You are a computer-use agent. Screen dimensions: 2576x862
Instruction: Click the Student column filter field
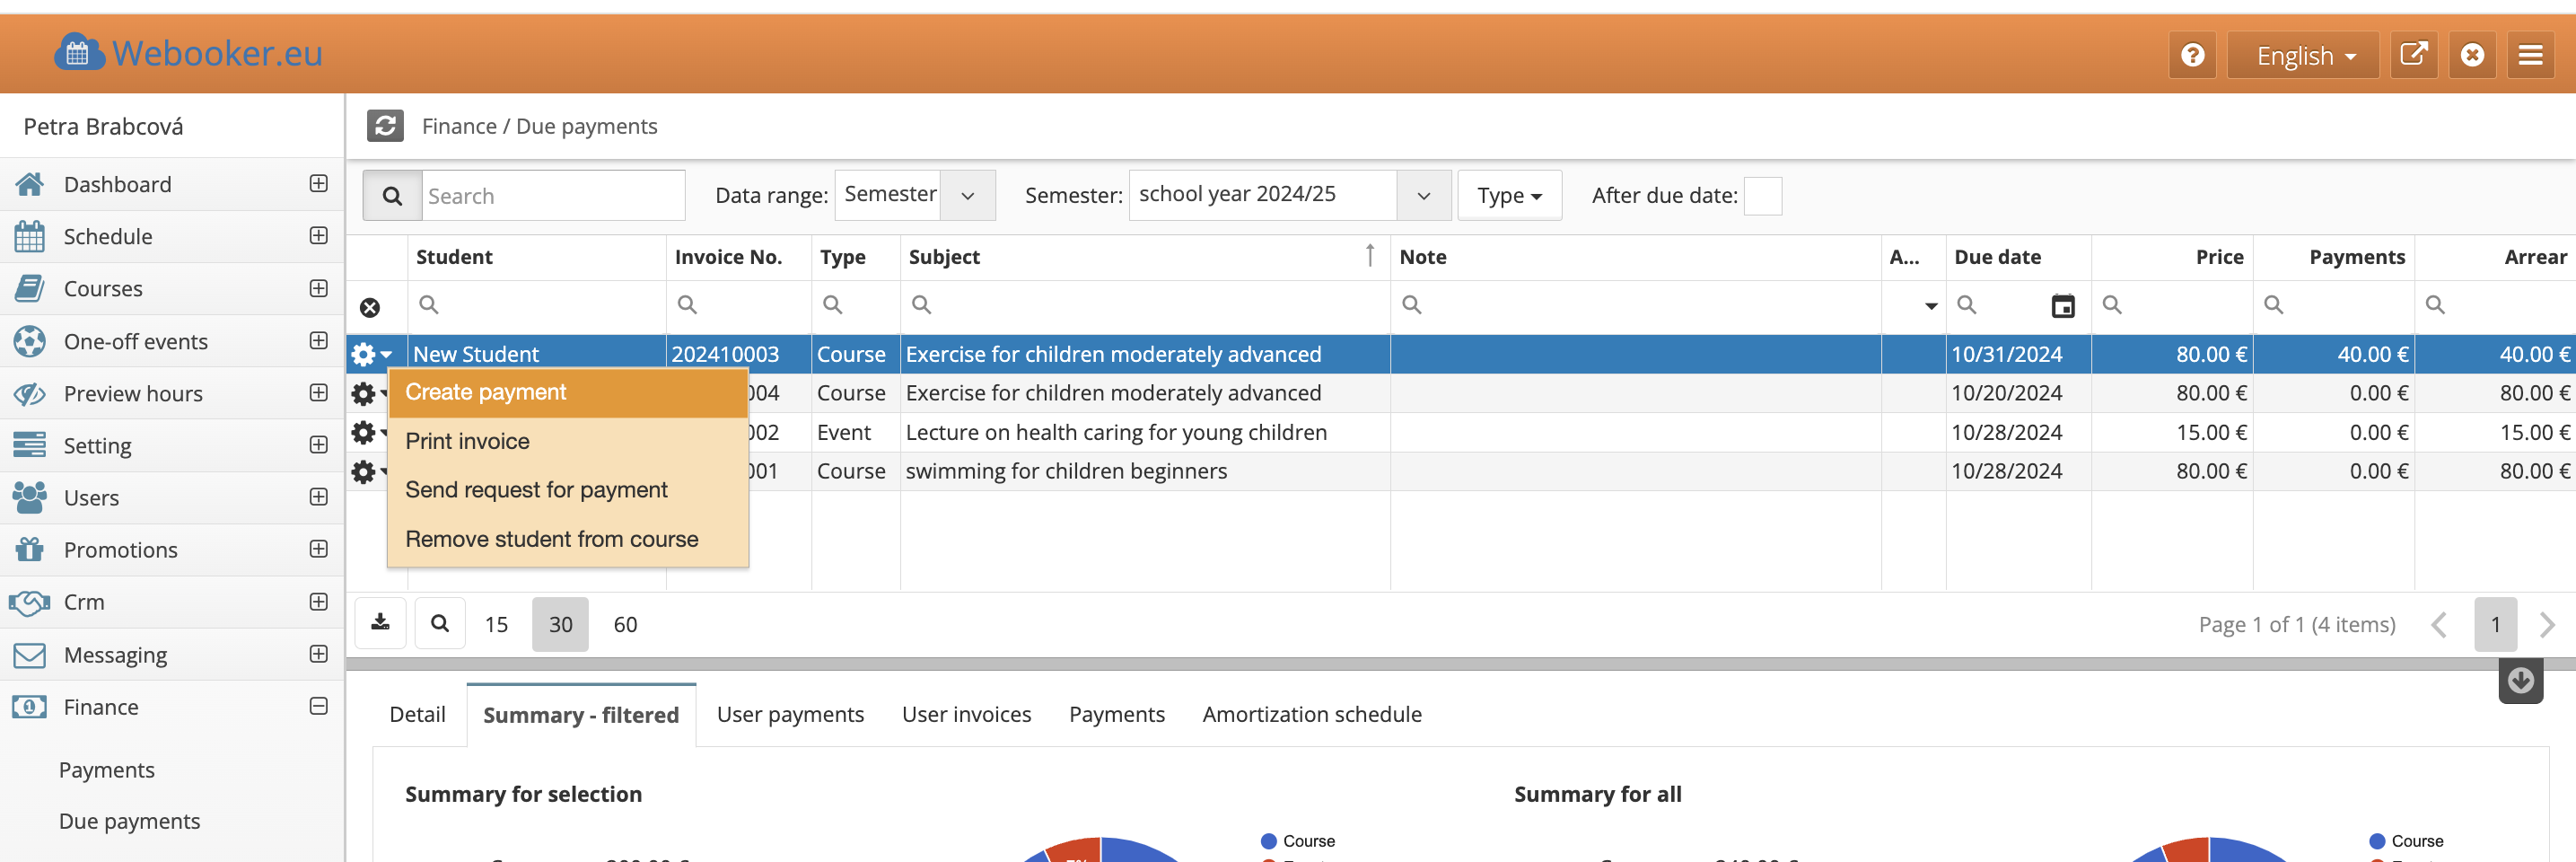tap(537, 305)
